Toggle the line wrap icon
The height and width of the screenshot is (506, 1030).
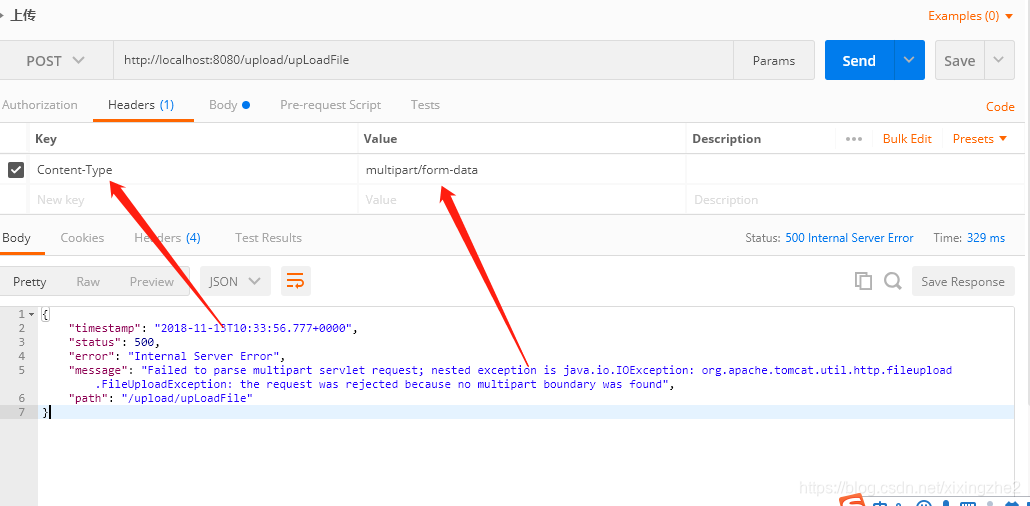[x=296, y=281]
